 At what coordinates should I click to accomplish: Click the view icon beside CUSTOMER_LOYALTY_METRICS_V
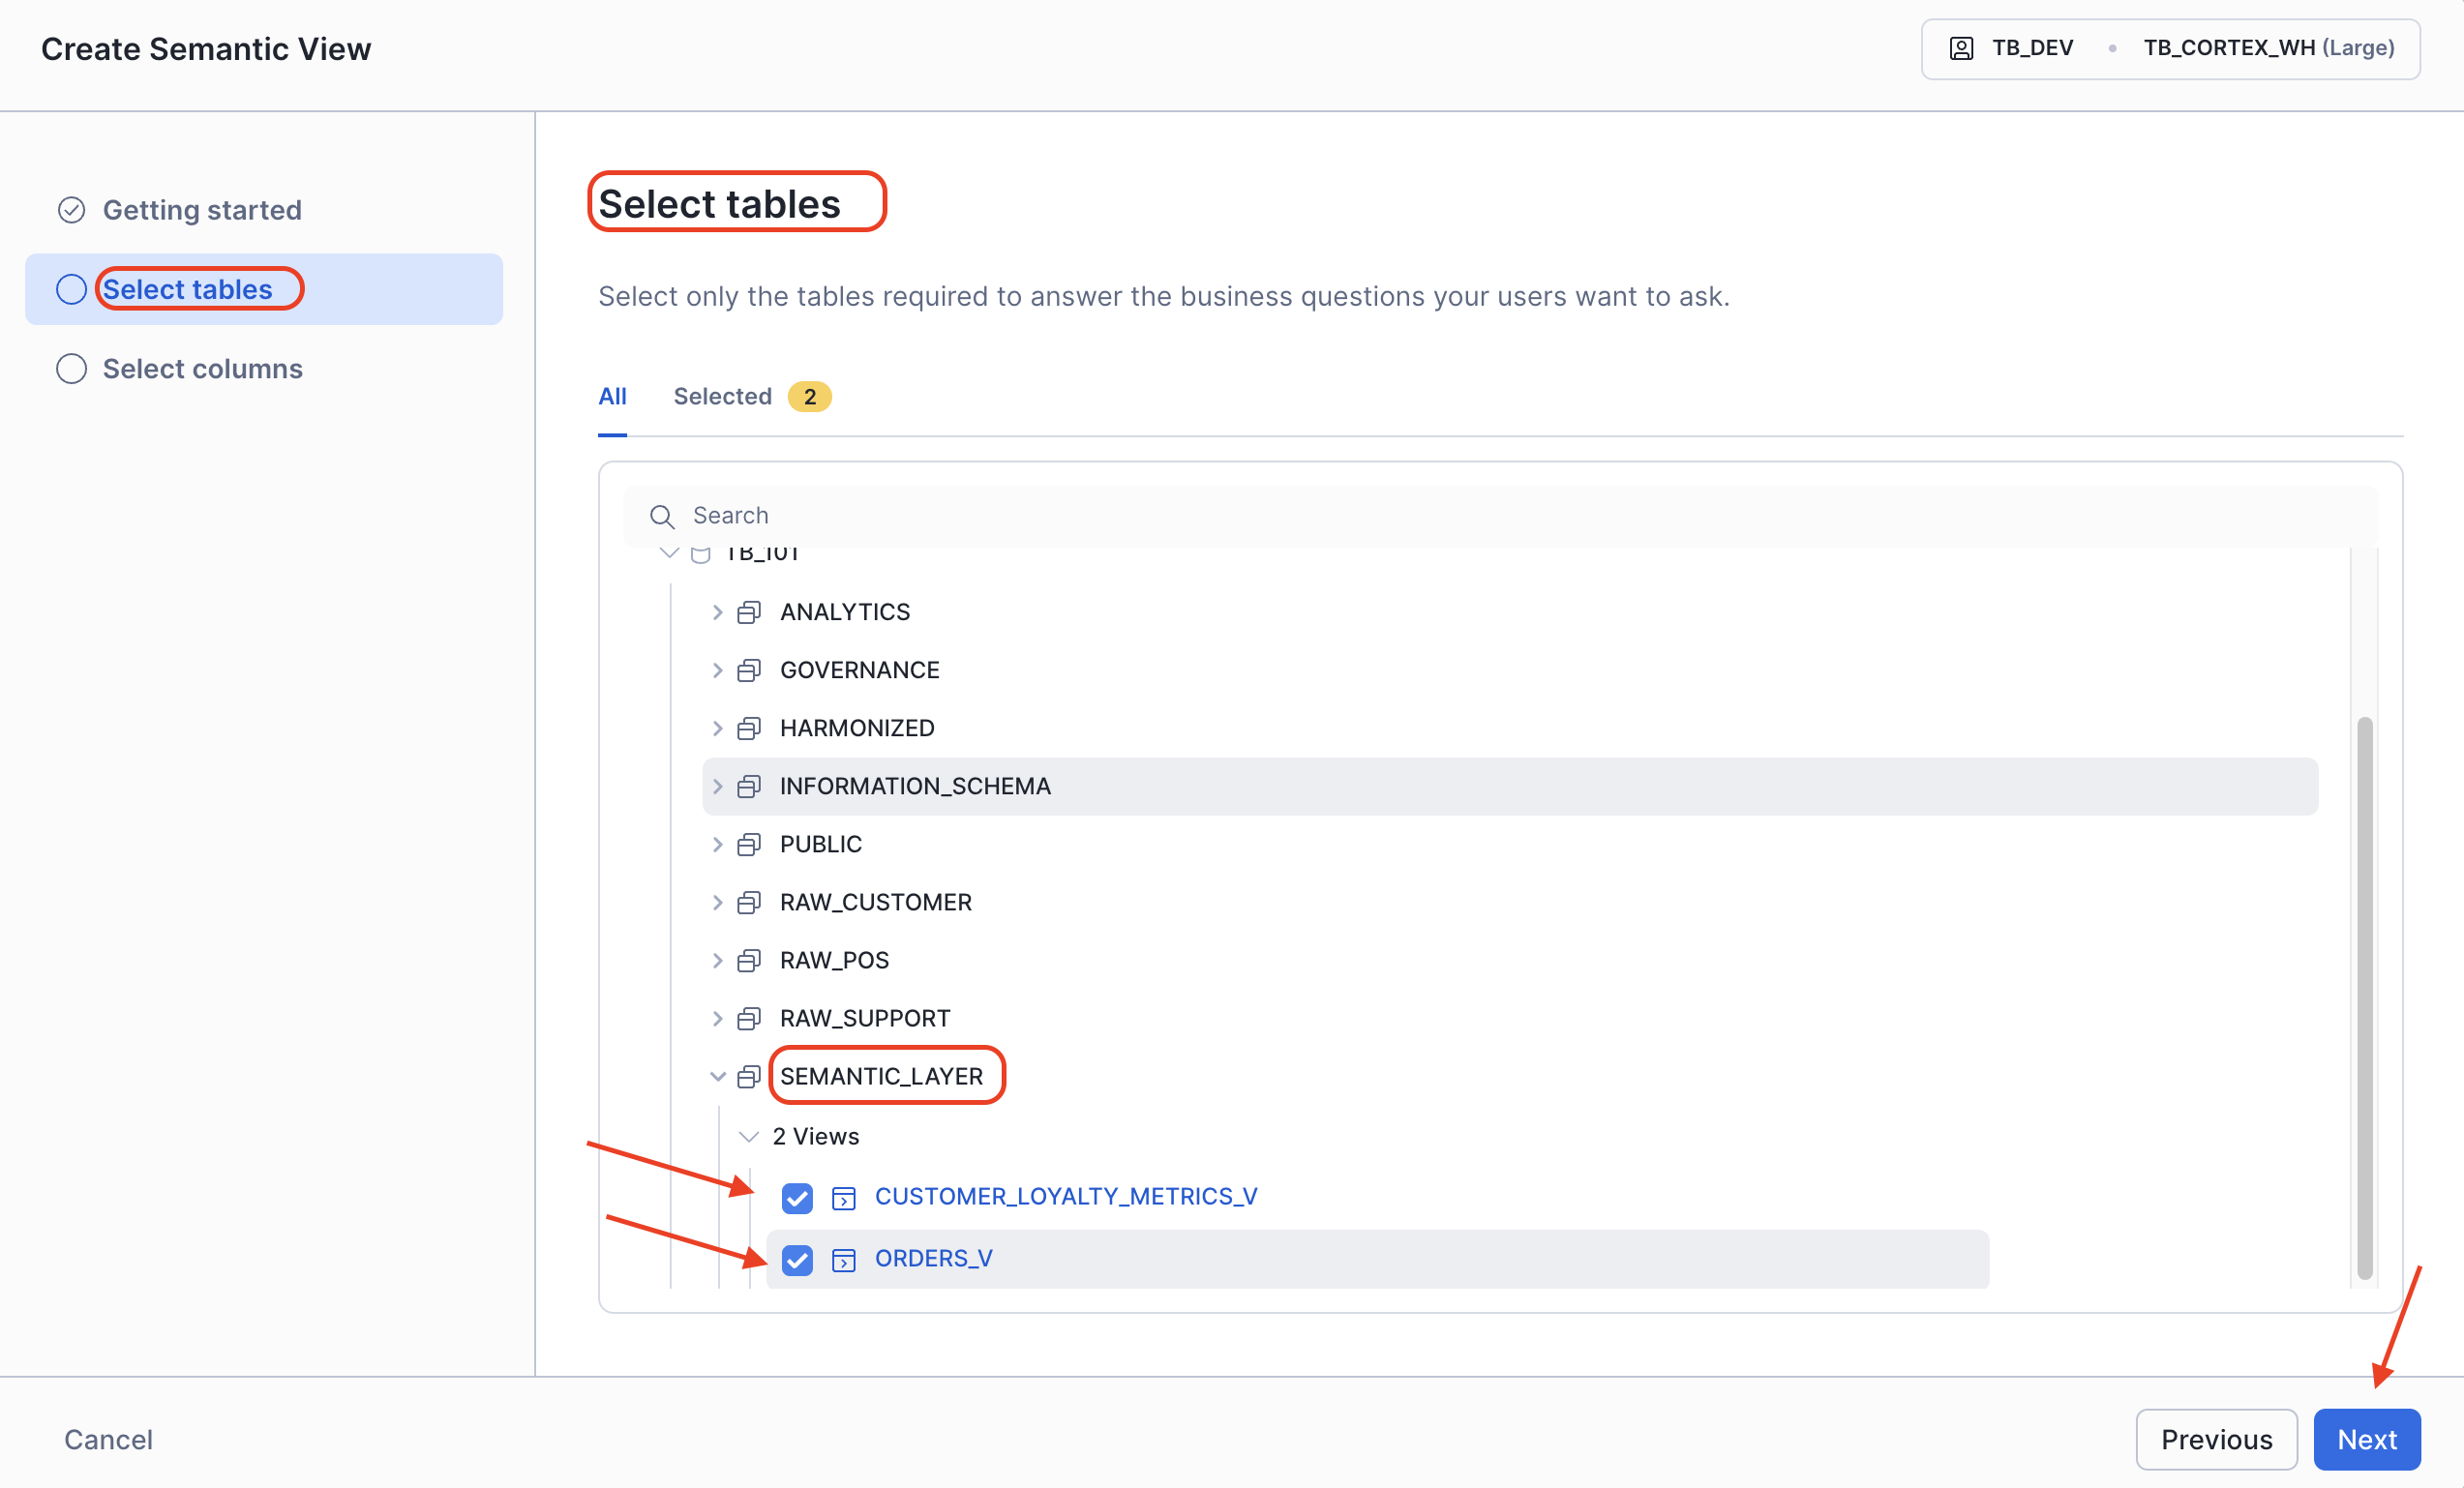pos(843,1197)
